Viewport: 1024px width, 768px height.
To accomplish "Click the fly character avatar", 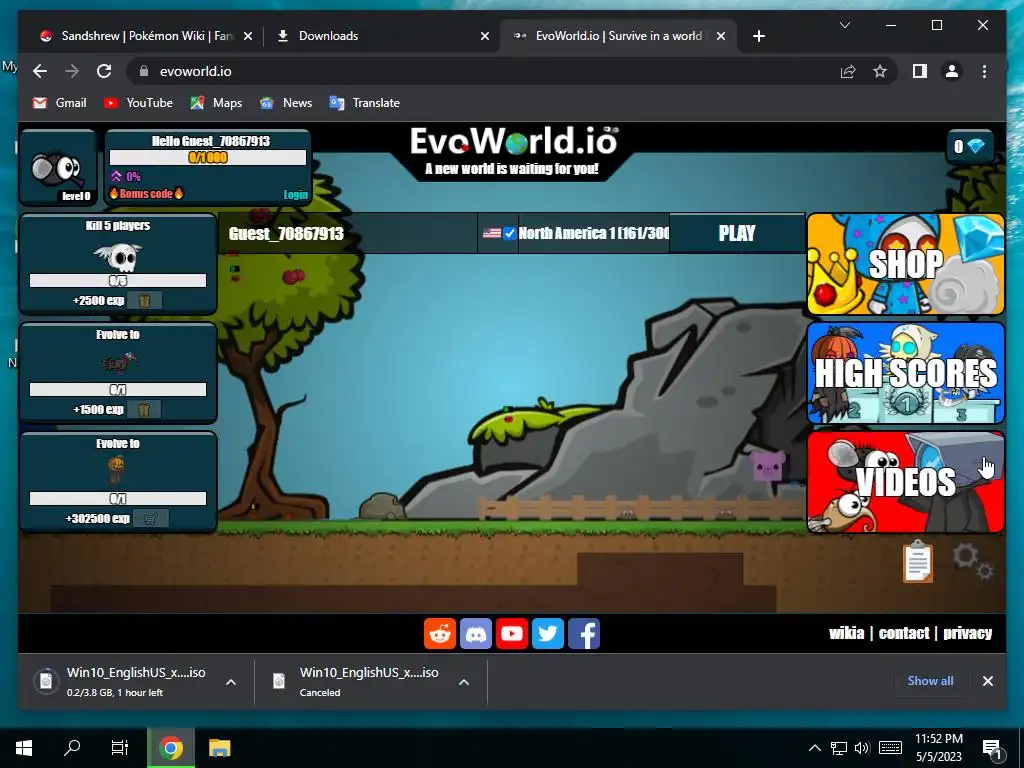I will click(x=57, y=168).
